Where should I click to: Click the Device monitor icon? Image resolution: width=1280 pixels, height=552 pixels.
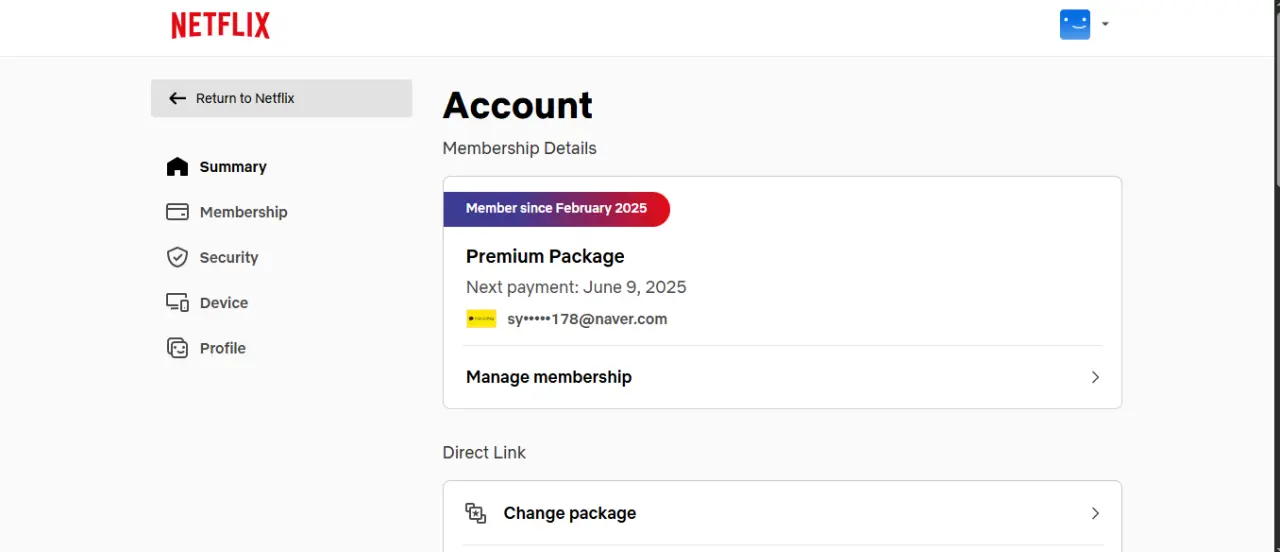click(x=177, y=303)
